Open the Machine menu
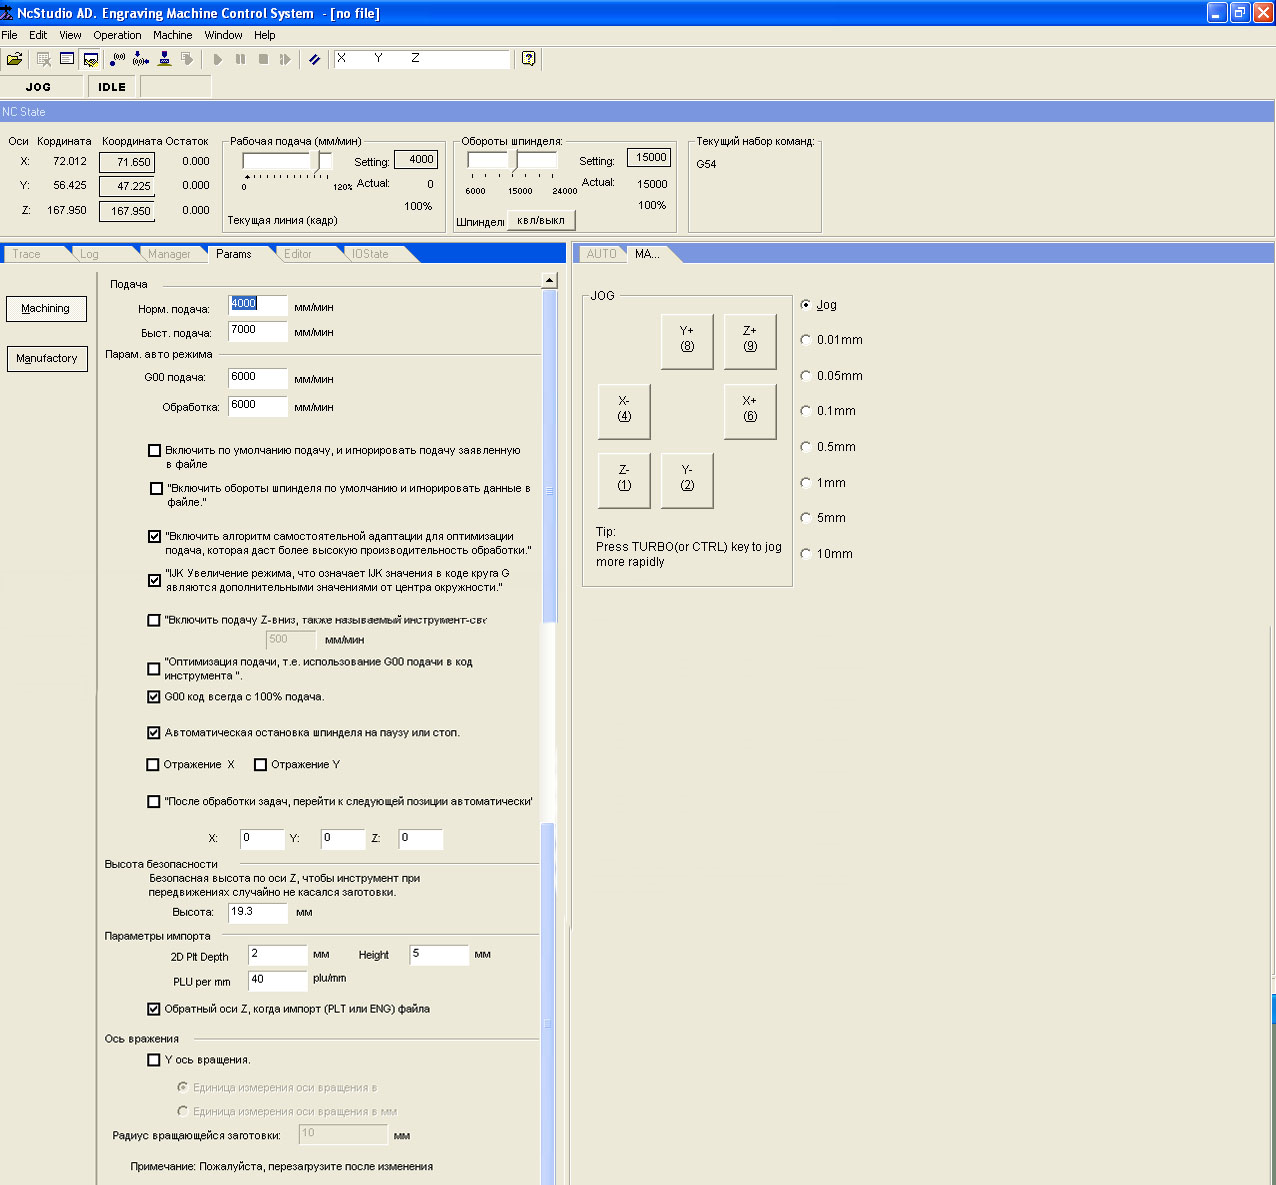1276x1185 pixels. (173, 35)
